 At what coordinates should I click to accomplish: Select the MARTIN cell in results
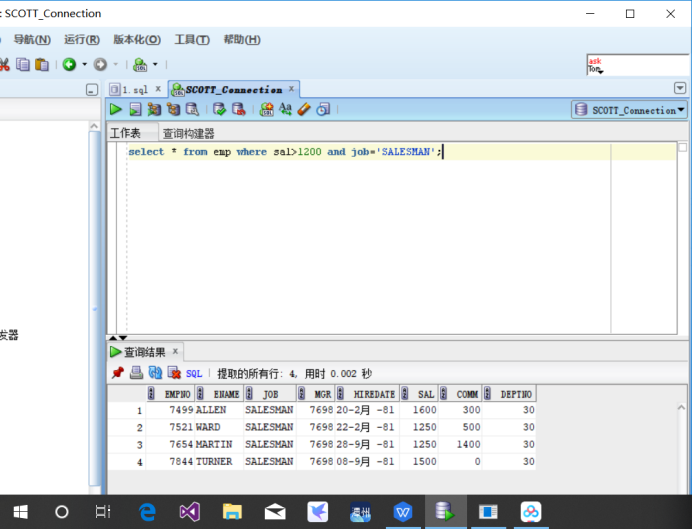coord(219,444)
